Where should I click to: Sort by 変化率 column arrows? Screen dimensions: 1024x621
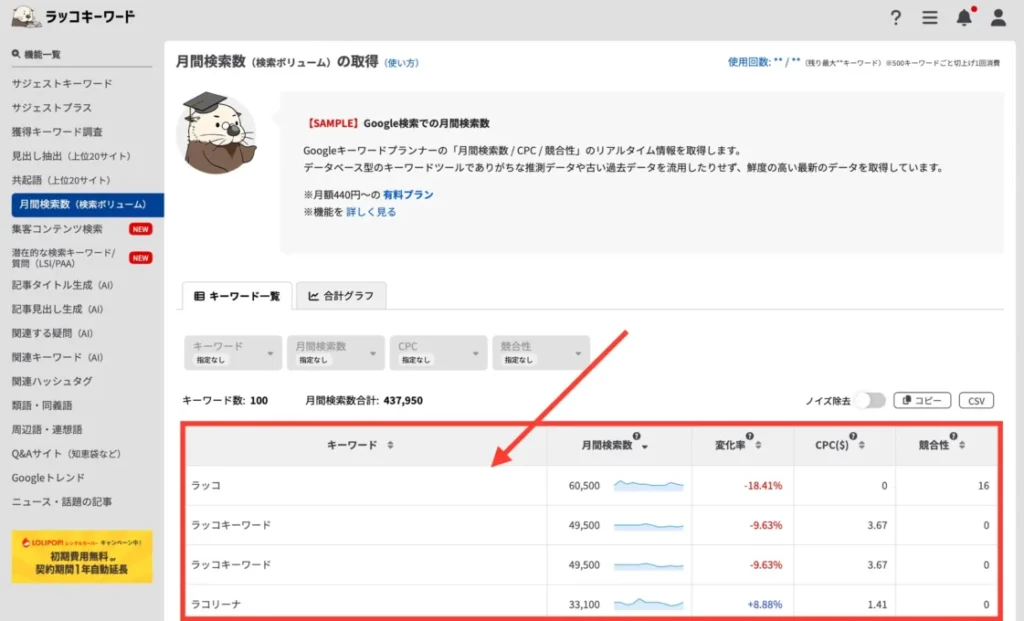point(758,445)
